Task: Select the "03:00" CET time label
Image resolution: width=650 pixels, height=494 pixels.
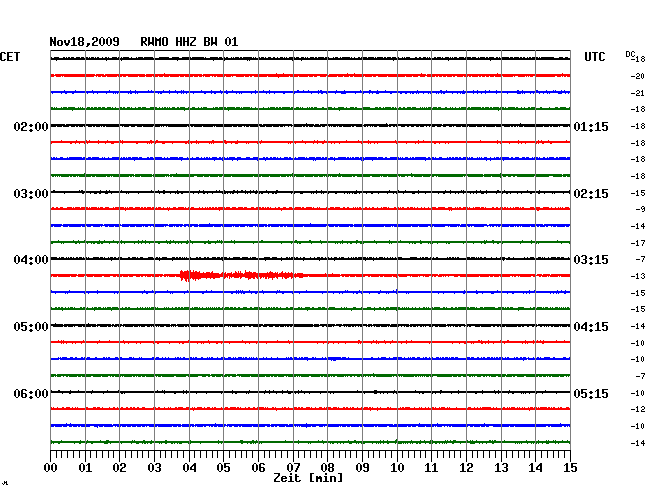Action: click(x=31, y=194)
